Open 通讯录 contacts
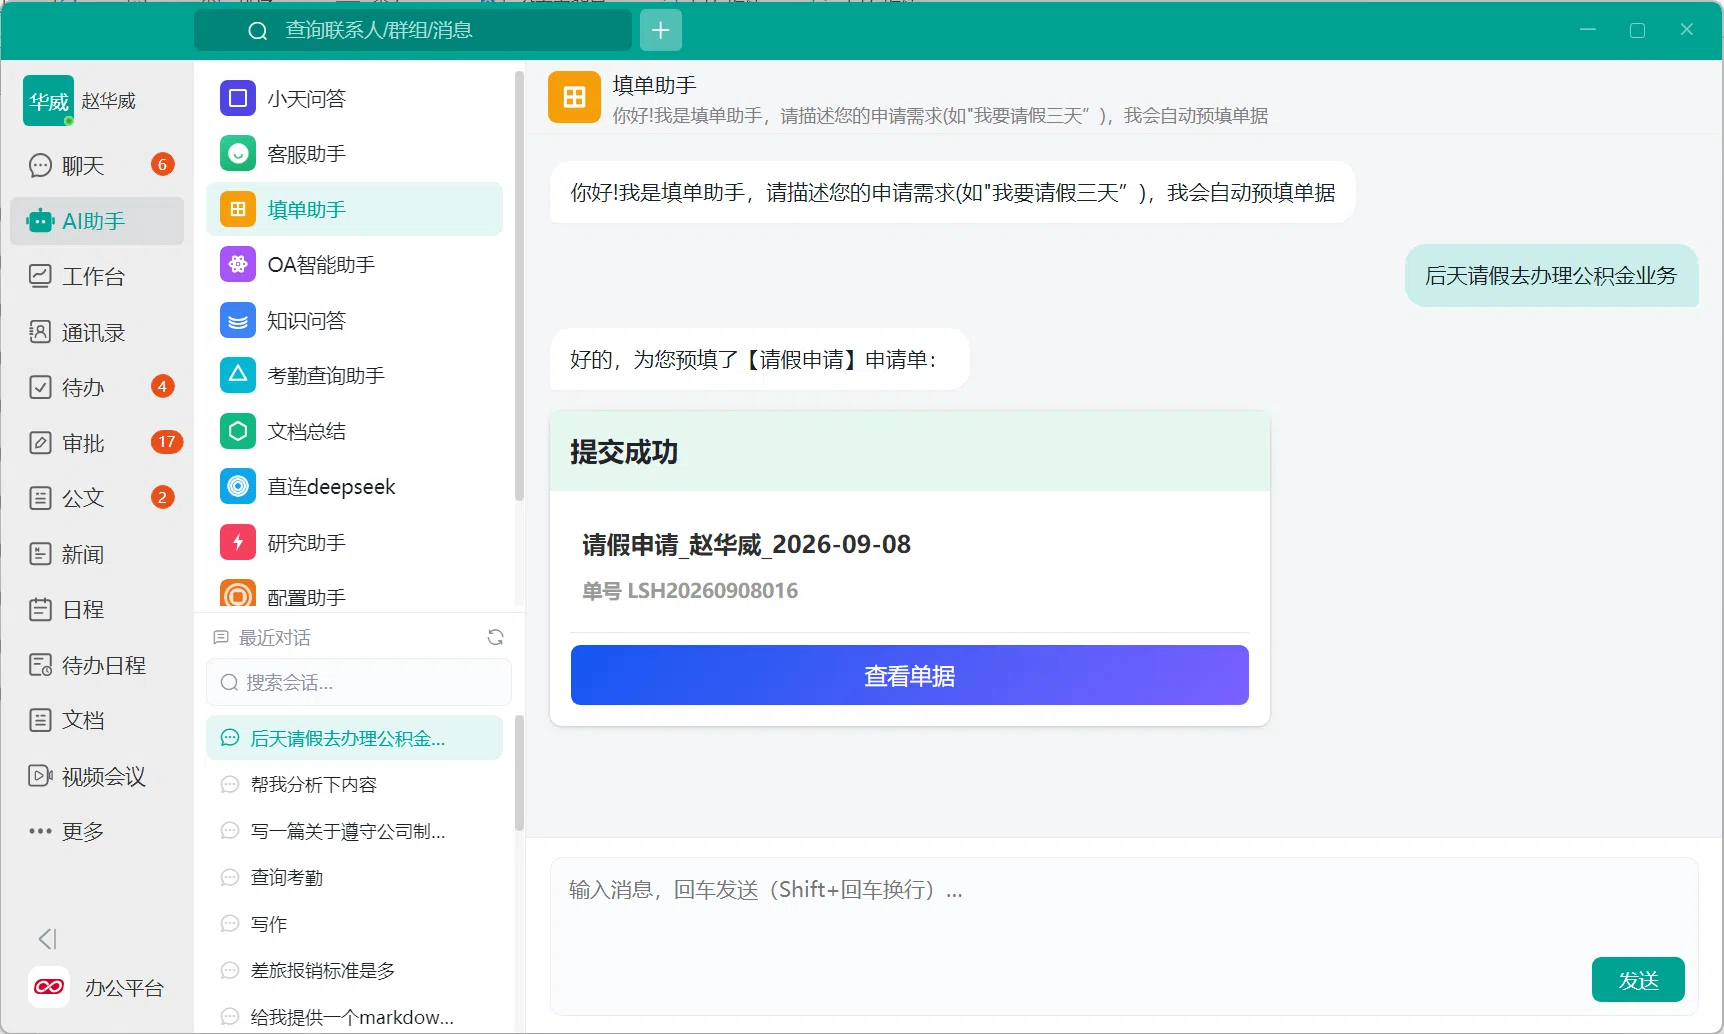Screen dimensions: 1724x1034 pos(97,332)
